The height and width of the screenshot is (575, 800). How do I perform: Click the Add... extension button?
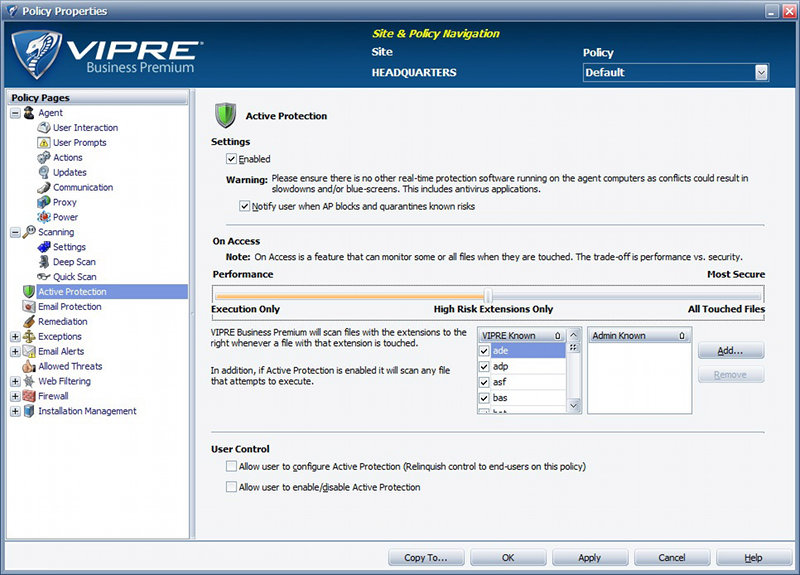coord(731,351)
